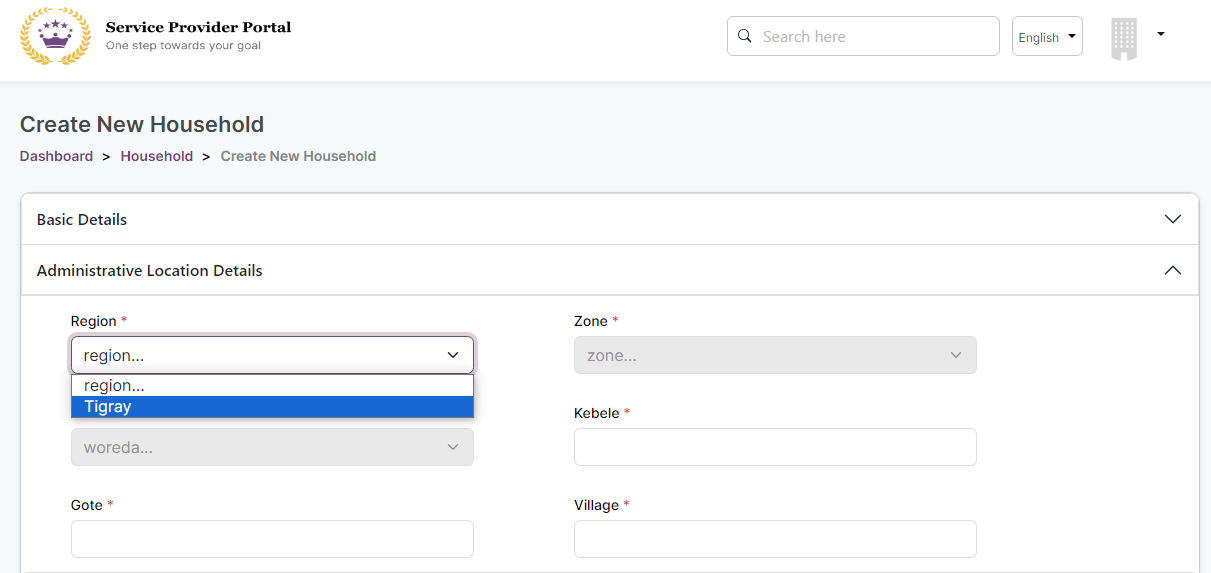Click the Create New Household breadcrumb text
1211x573 pixels.
pos(298,156)
